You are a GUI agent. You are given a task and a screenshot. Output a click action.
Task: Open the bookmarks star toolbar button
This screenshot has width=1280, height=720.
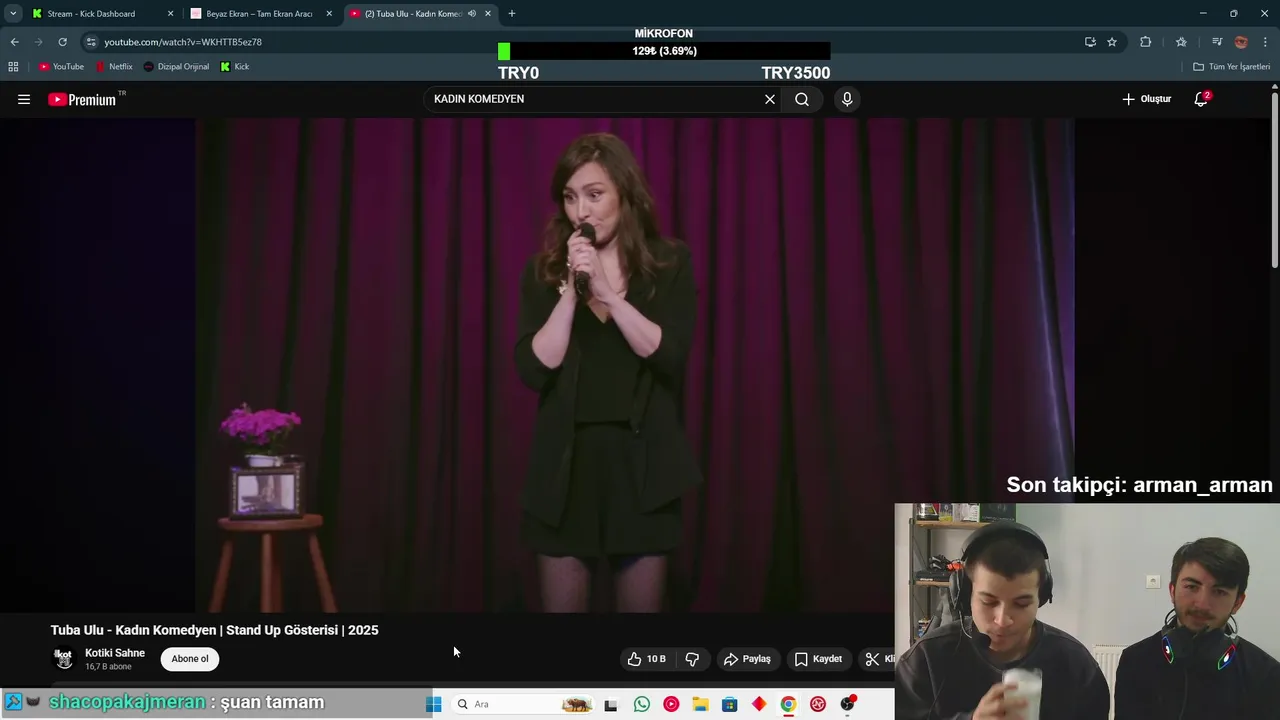[1181, 42]
